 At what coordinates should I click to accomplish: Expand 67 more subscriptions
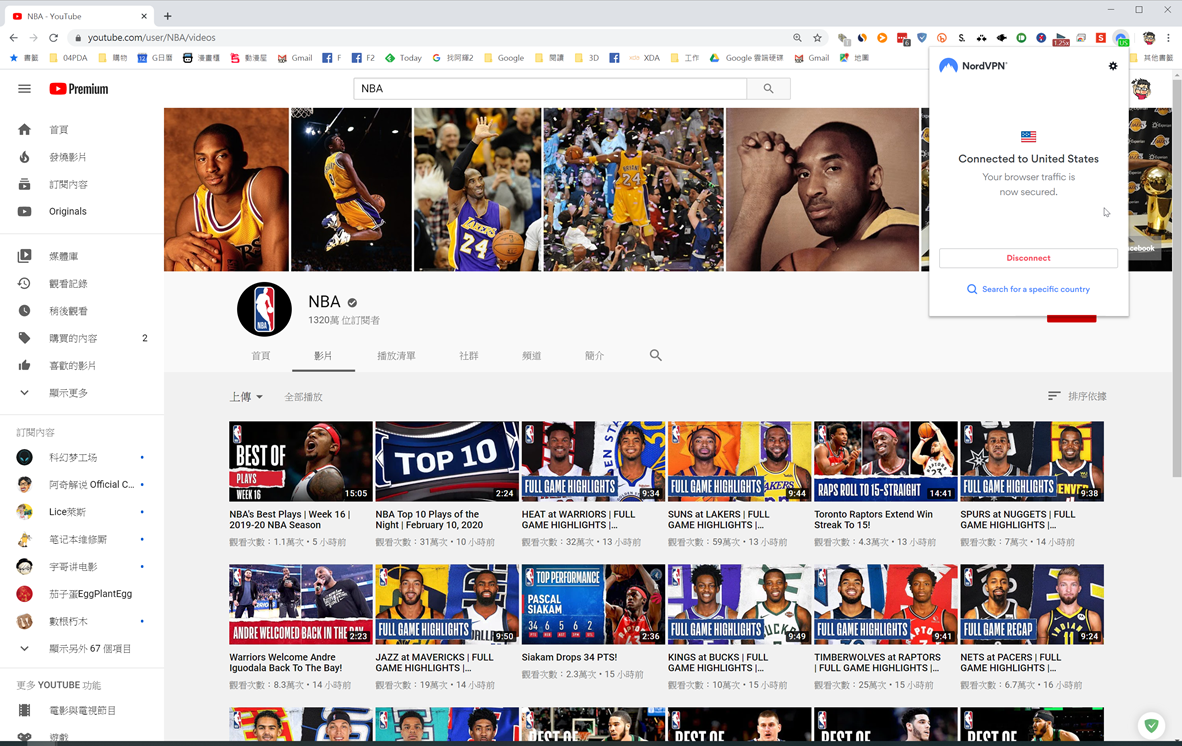tap(90, 649)
